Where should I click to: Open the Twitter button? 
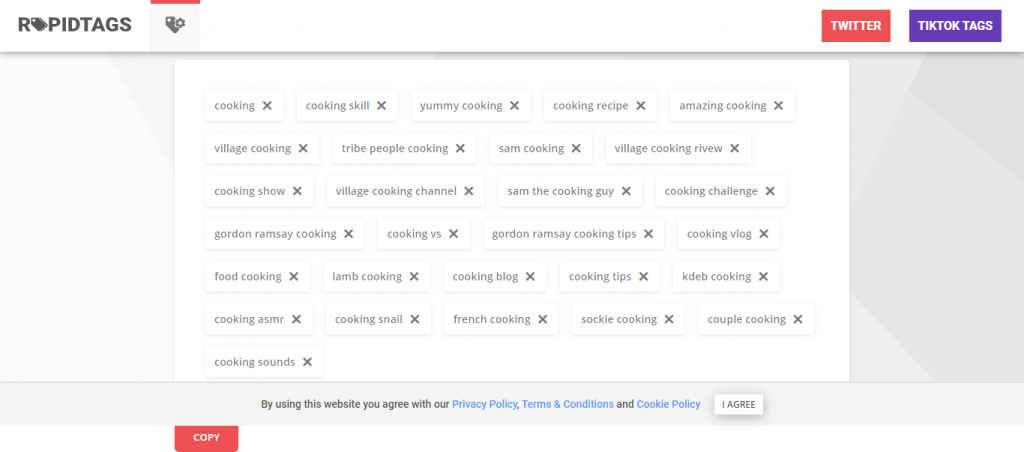[x=855, y=26]
